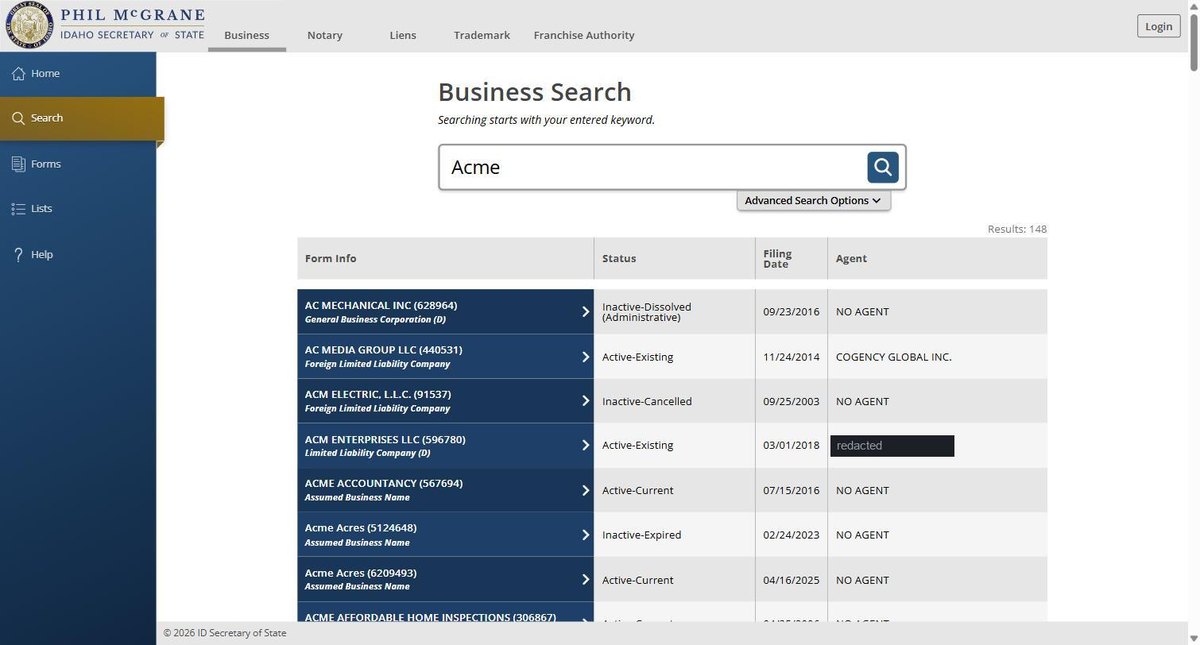Viewport: 1200px width, 645px height.
Task: Click the Phil McGrane Secretary of State title
Action: point(132,25)
